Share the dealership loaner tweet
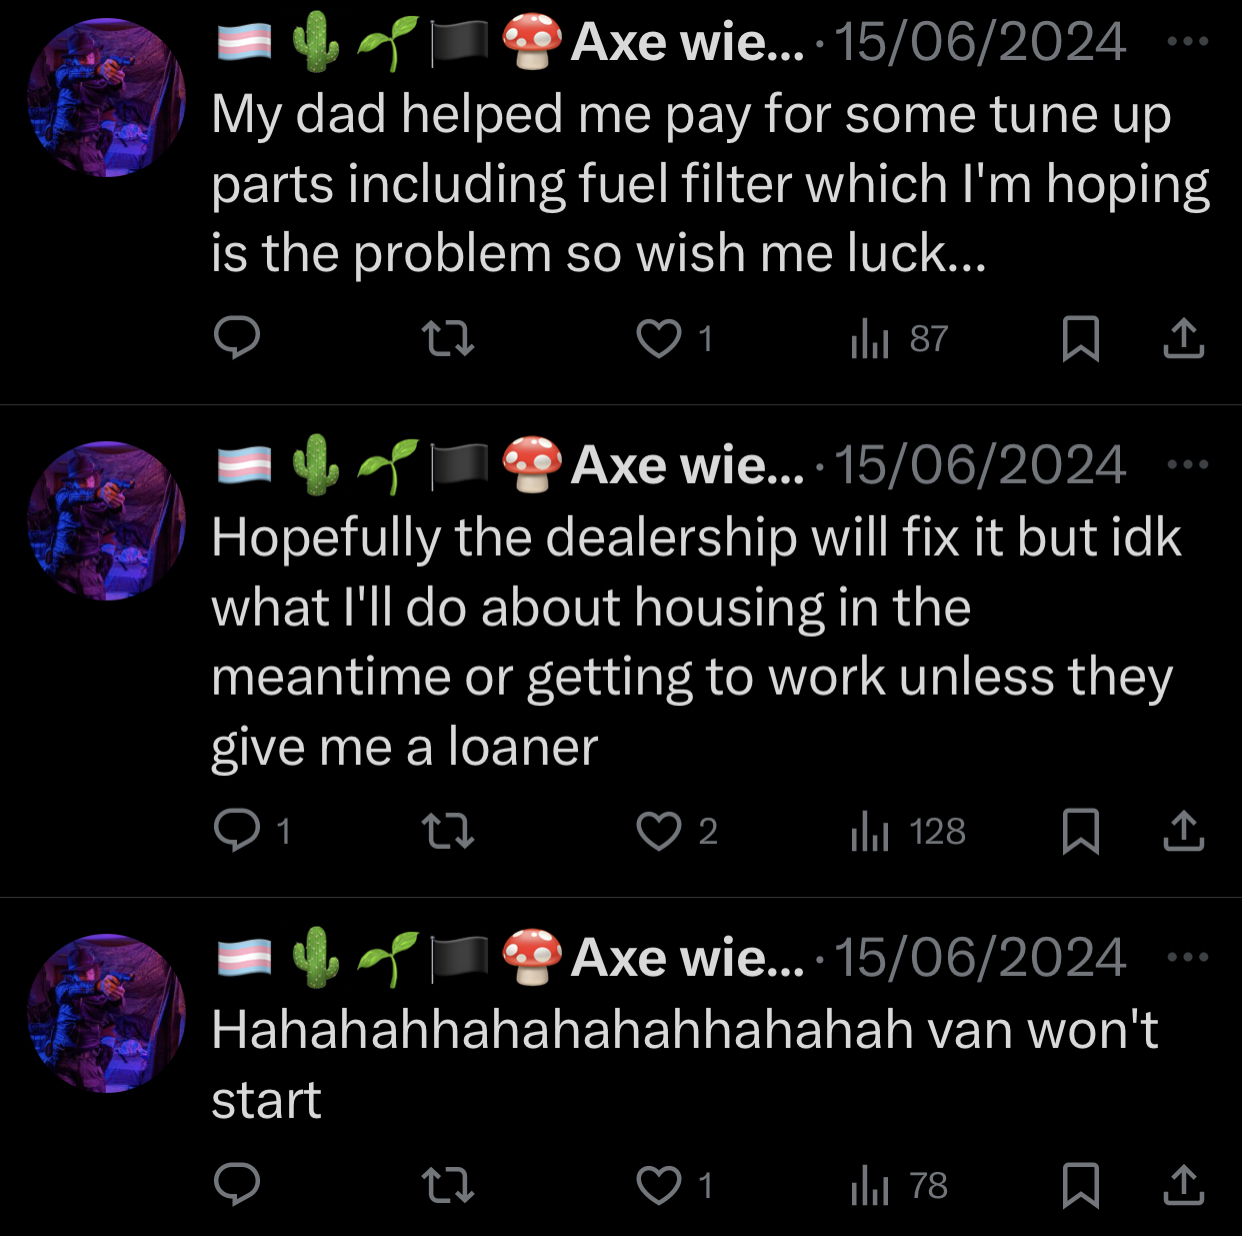This screenshot has width=1242, height=1236. click(1184, 831)
